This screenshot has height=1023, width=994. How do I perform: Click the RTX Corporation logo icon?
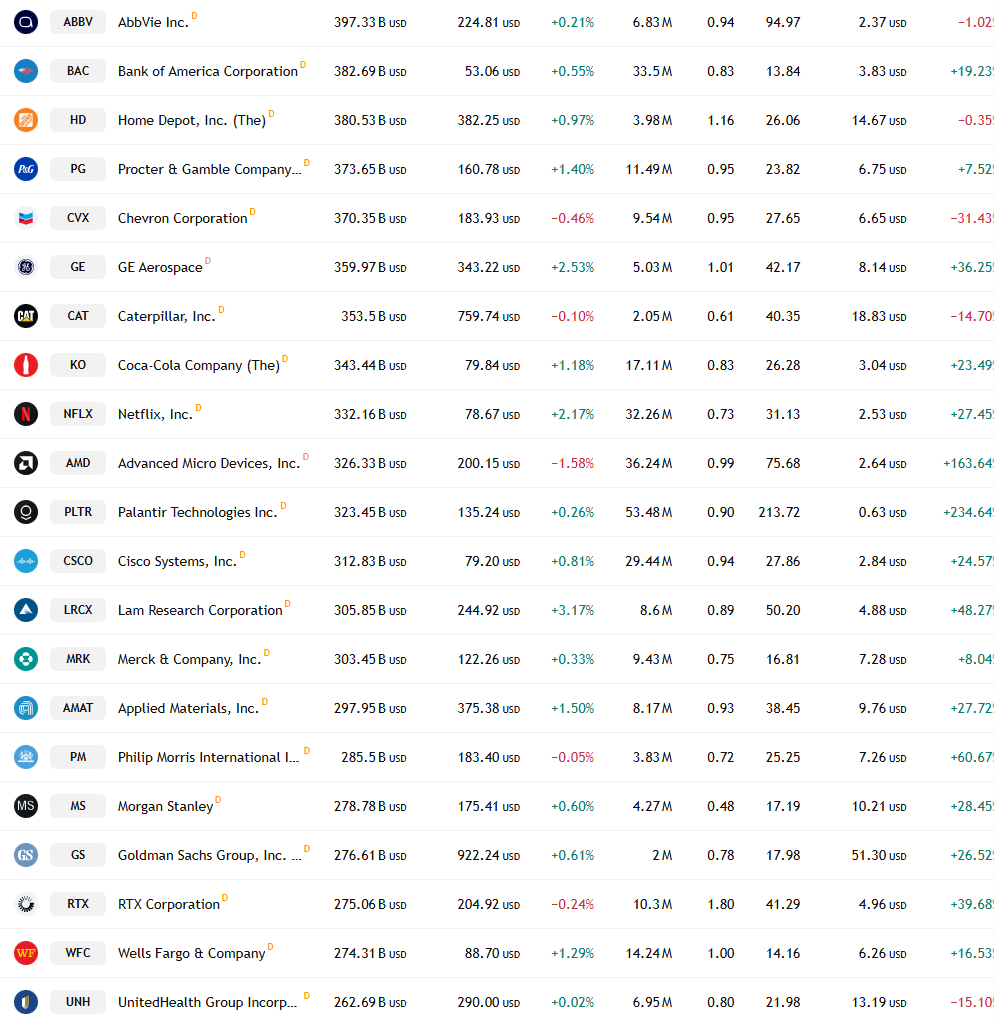pyautogui.click(x=26, y=904)
